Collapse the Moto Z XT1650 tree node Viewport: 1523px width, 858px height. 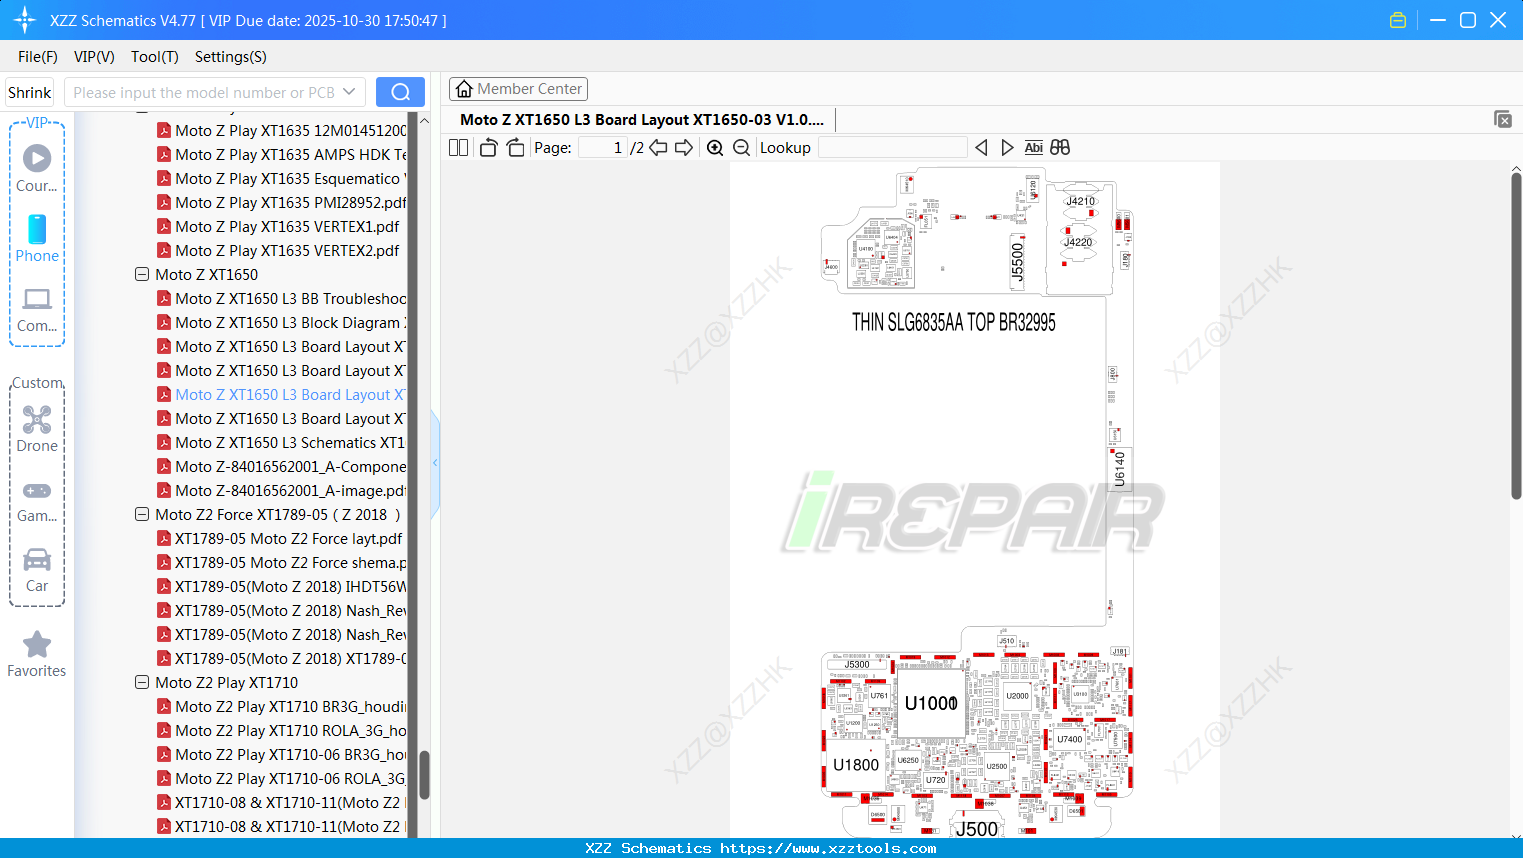coord(141,274)
